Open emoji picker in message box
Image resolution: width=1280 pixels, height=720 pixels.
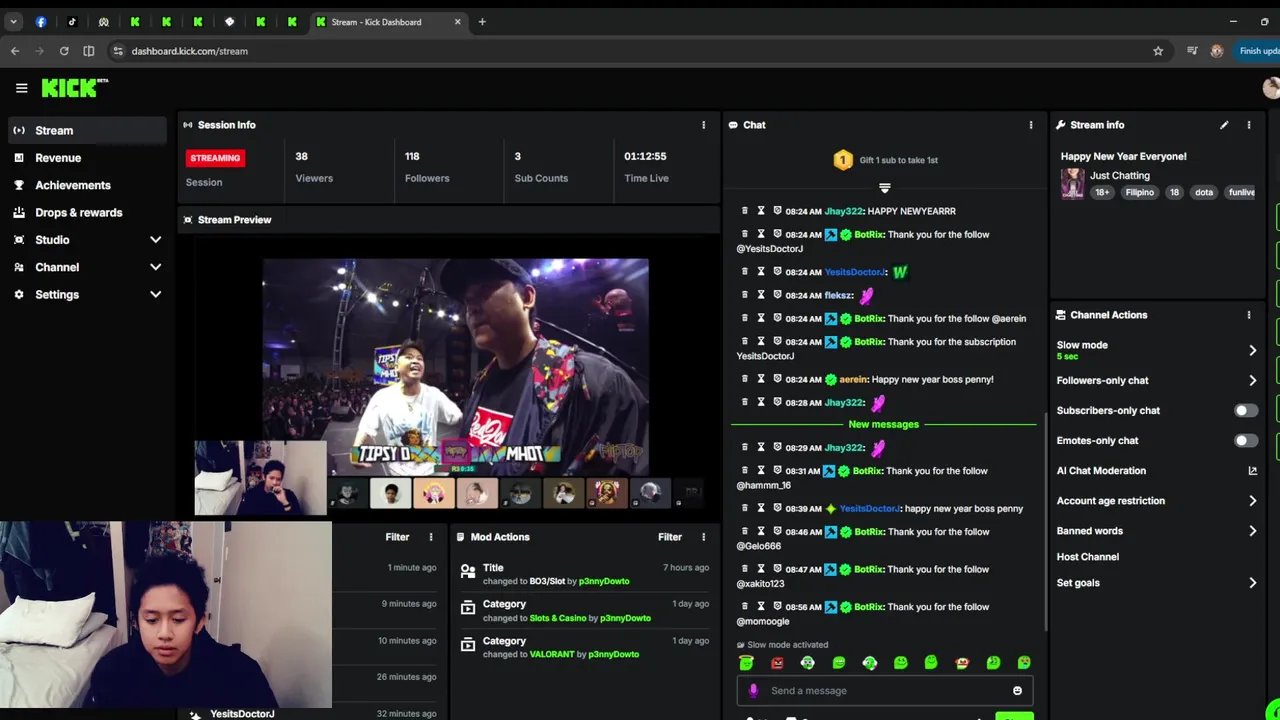[1017, 691]
